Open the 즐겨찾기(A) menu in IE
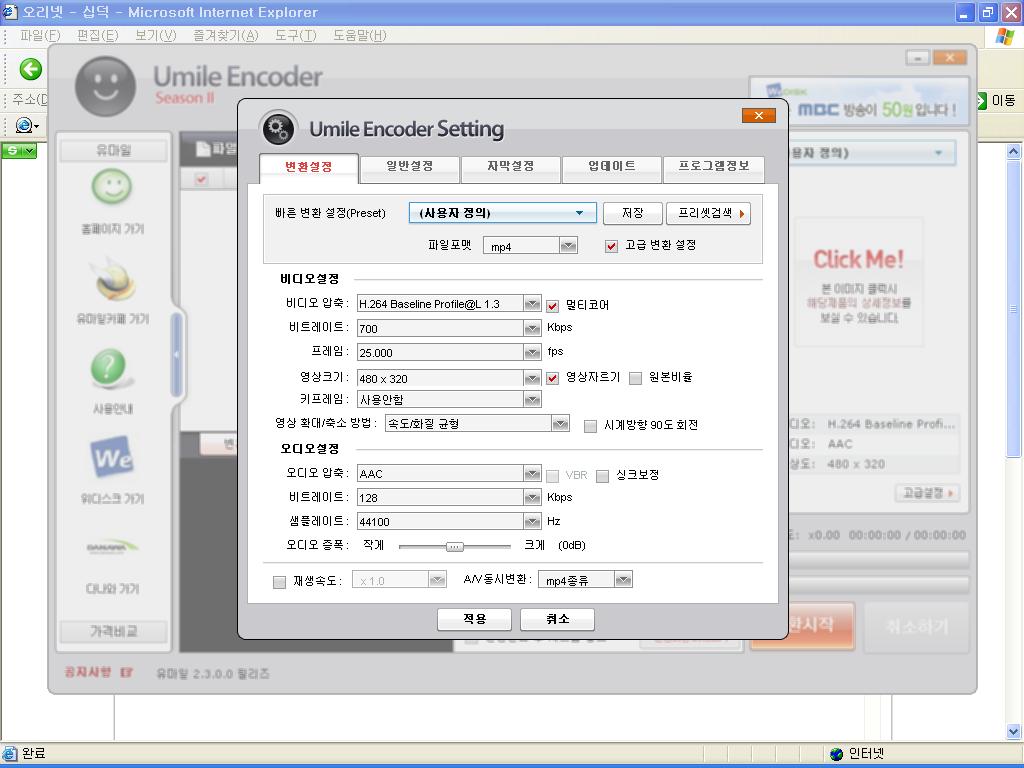The height and width of the screenshot is (768, 1024). pyautogui.click(x=225, y=35)
